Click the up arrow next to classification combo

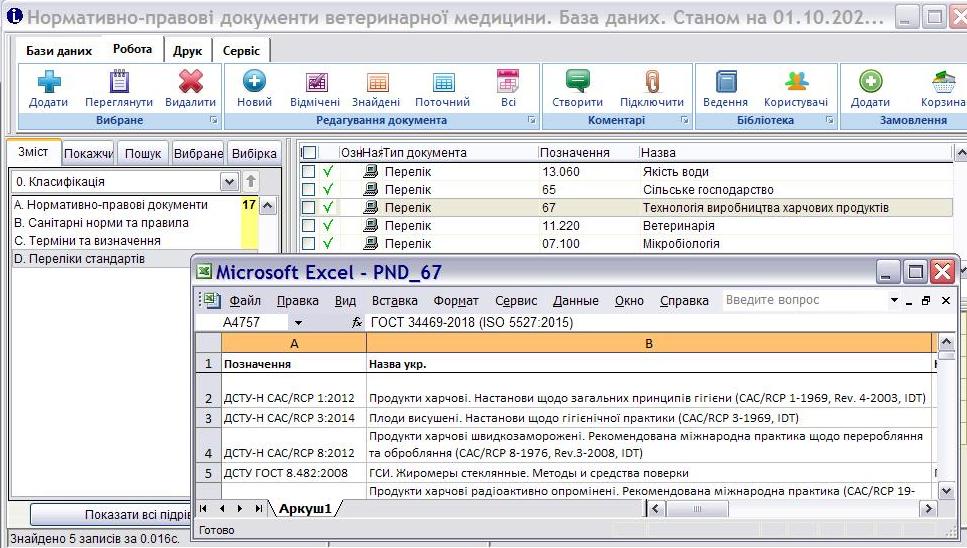[x=251, y=181]
